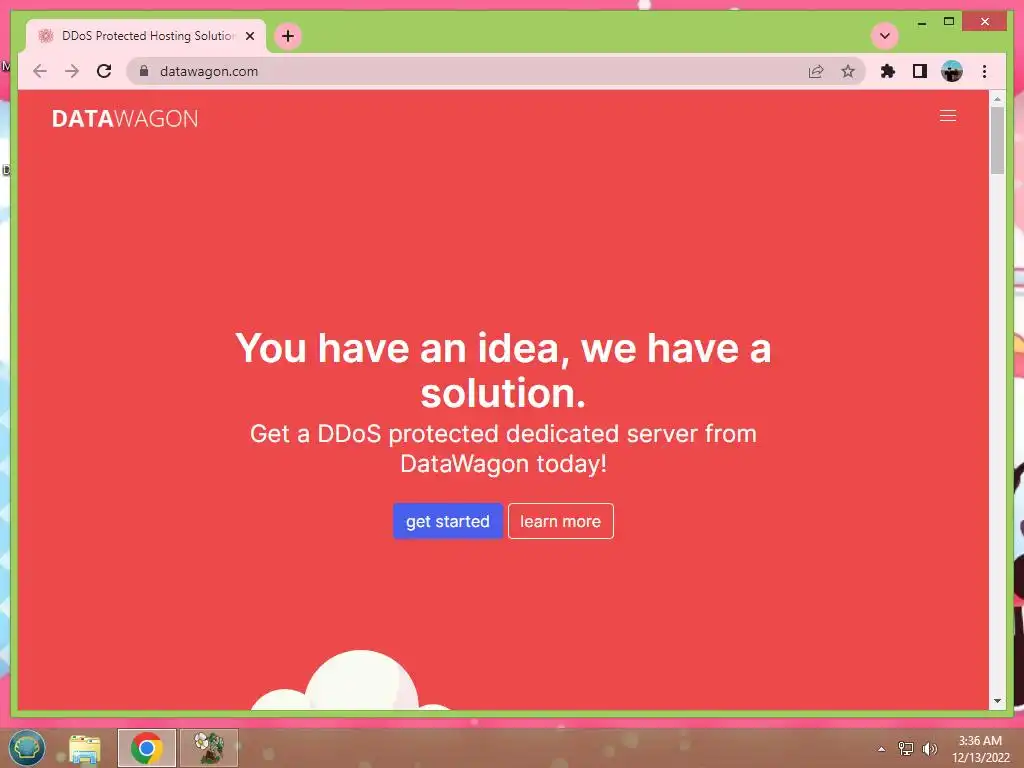Go forward to next page
Viewport: 1024px width, 768px height.
72,71
